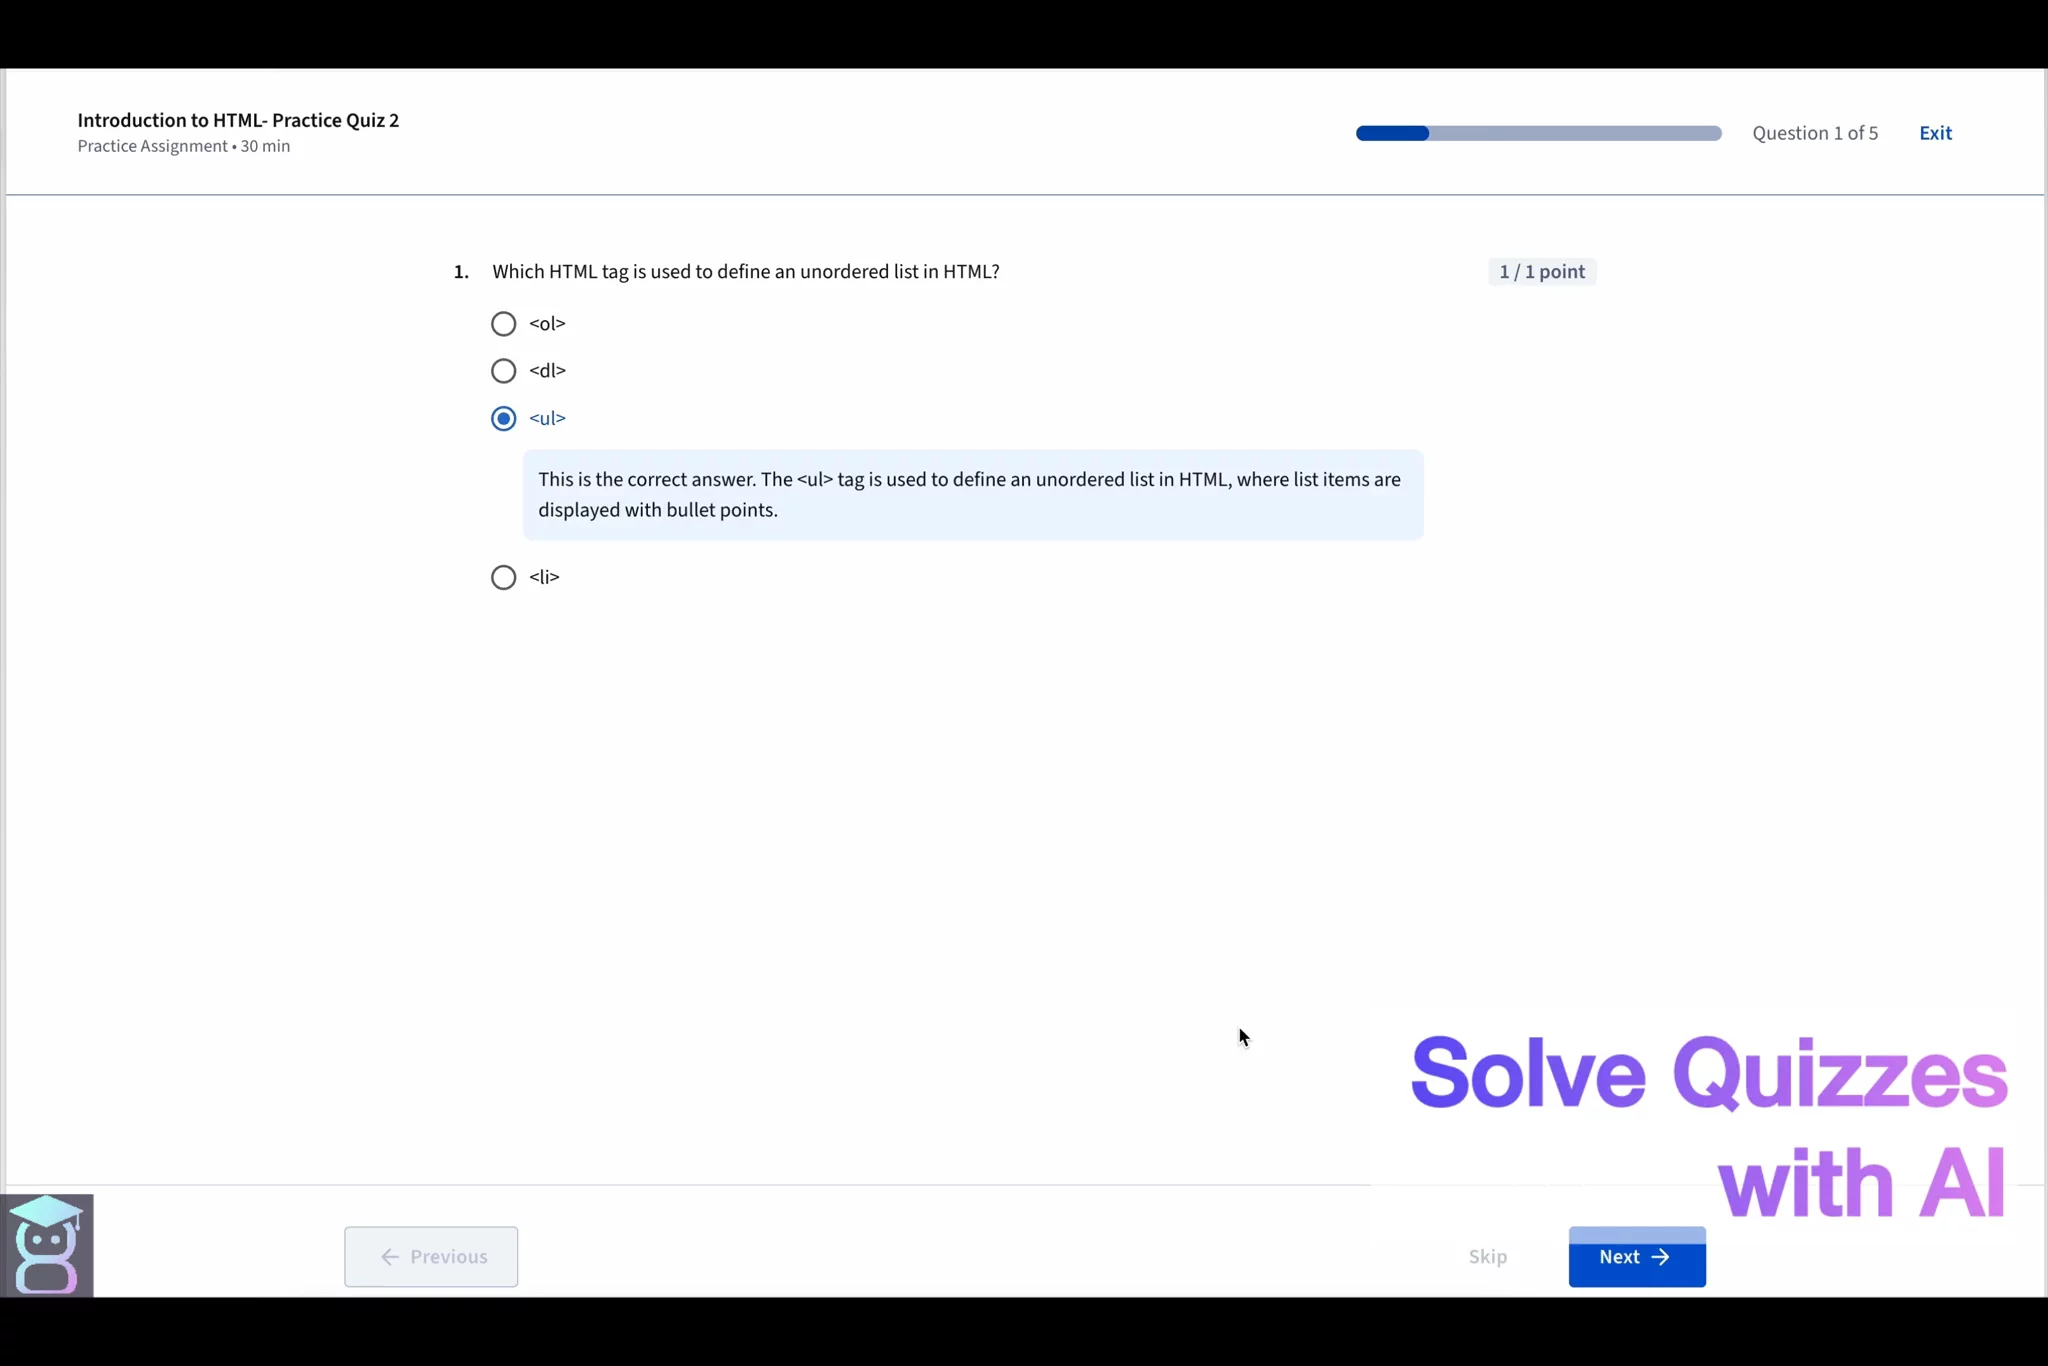Click the arrow icon in Next button

click(1661, 1257)
